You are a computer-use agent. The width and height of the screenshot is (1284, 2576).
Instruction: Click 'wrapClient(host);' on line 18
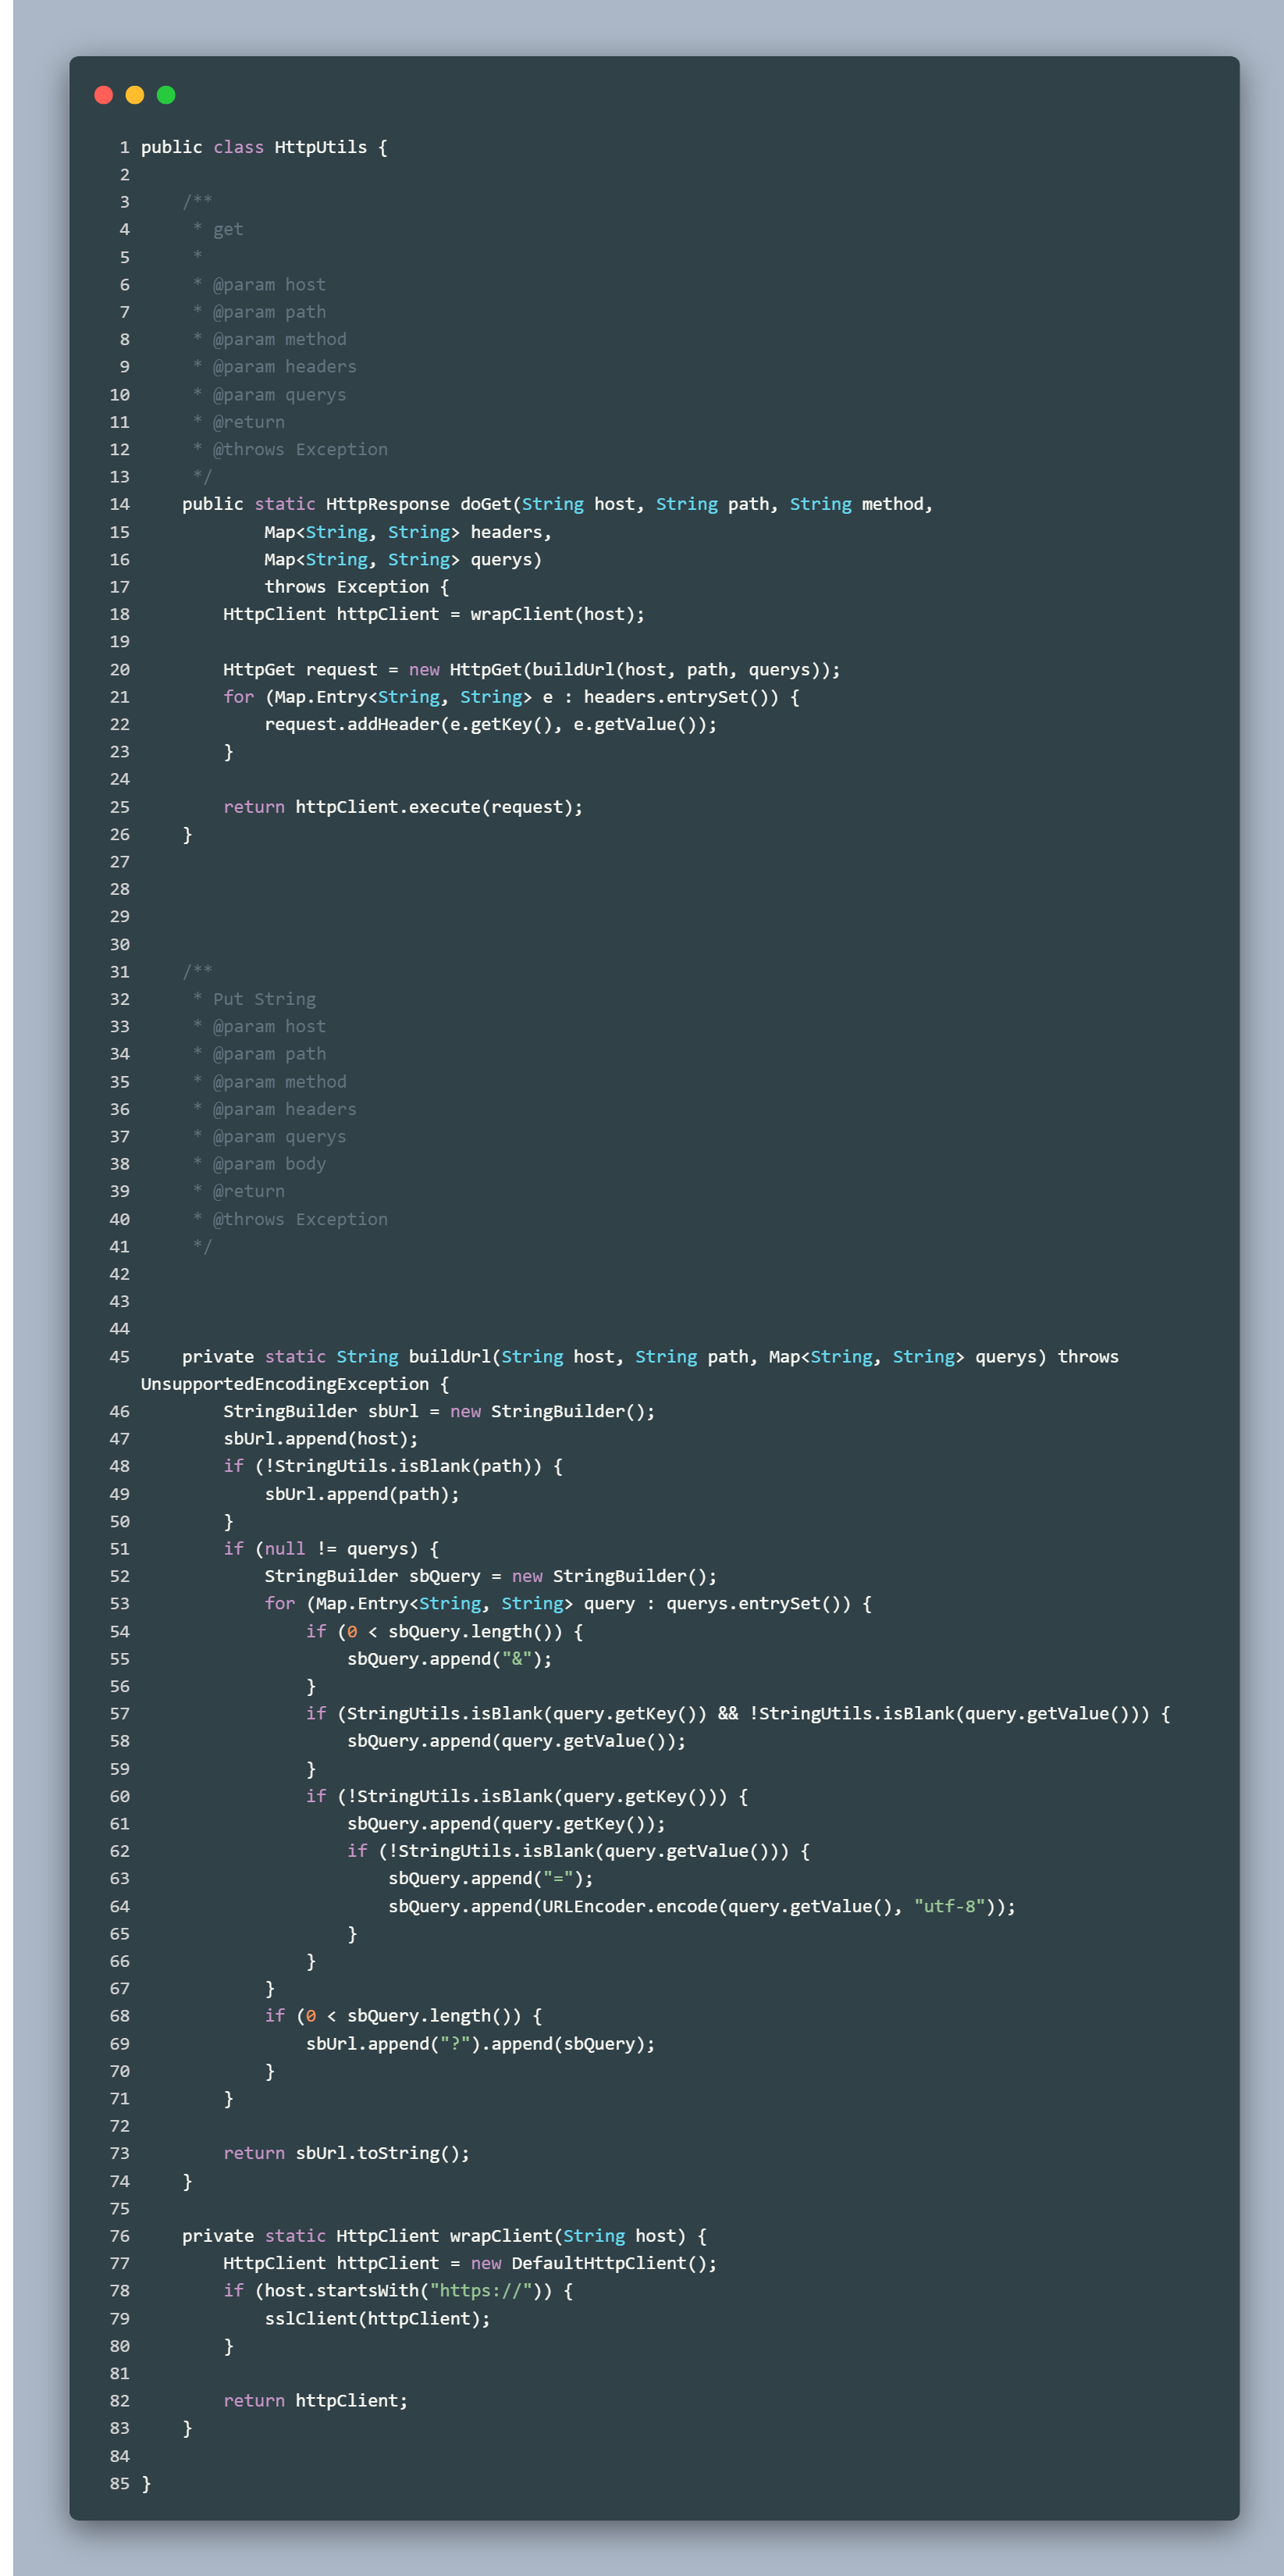558,614
